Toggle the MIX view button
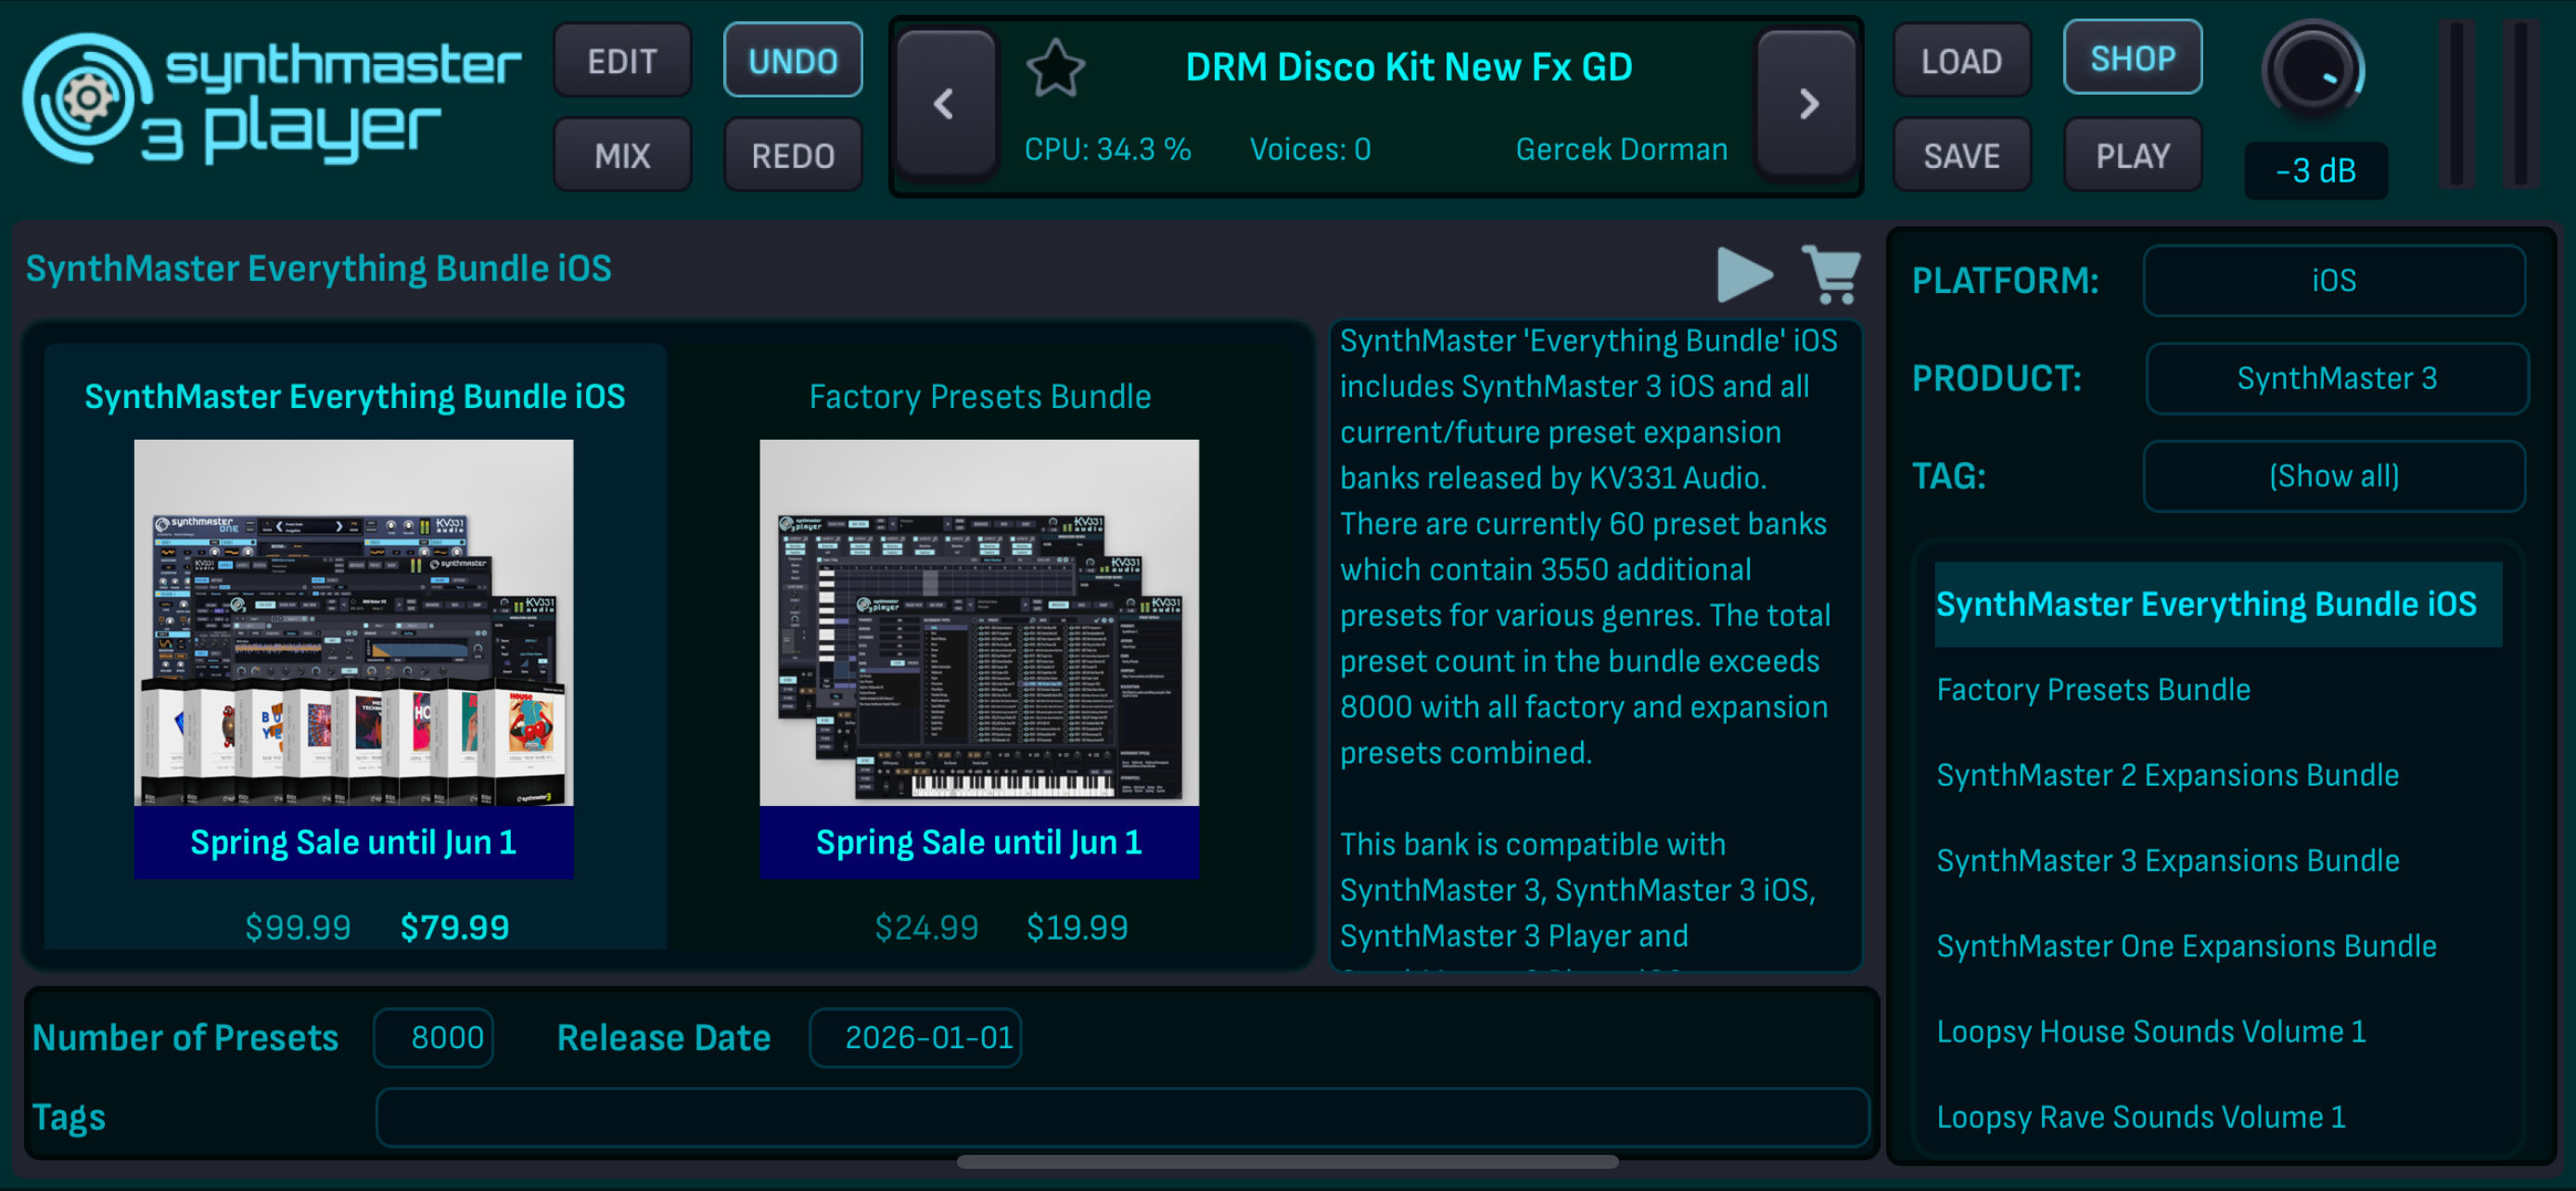This screenshot has width=2576, height=1191. [x=622, y=155]
